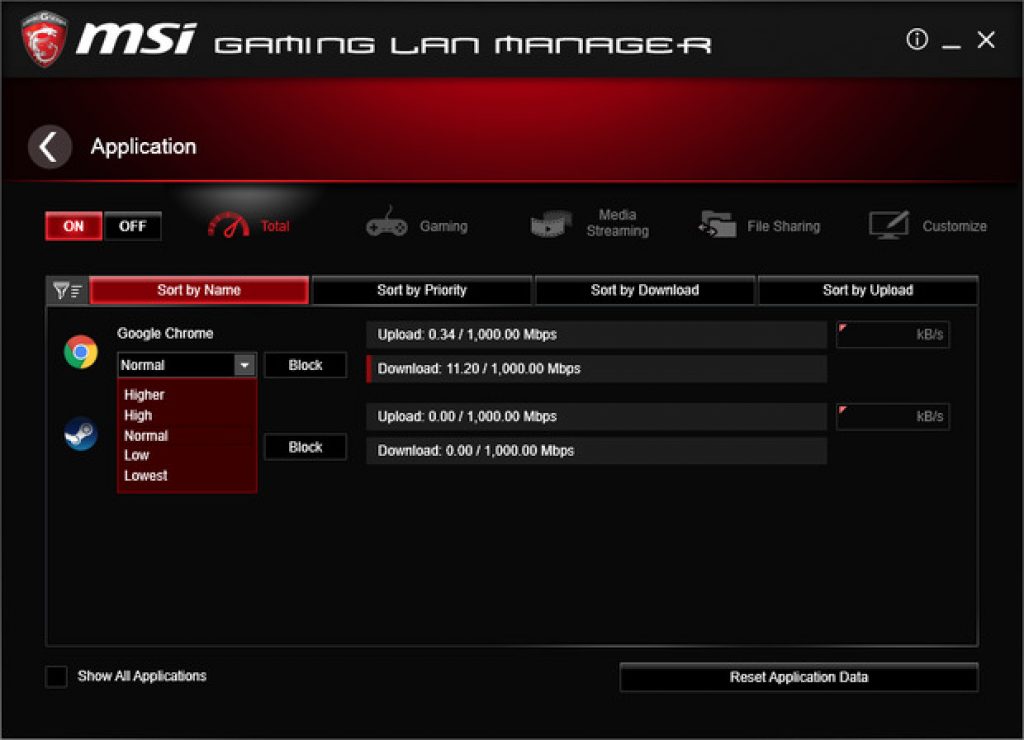Click Steam's download 0.00 bandwidth bar
Screen dimensions: 1024x740
coord(596,451)
